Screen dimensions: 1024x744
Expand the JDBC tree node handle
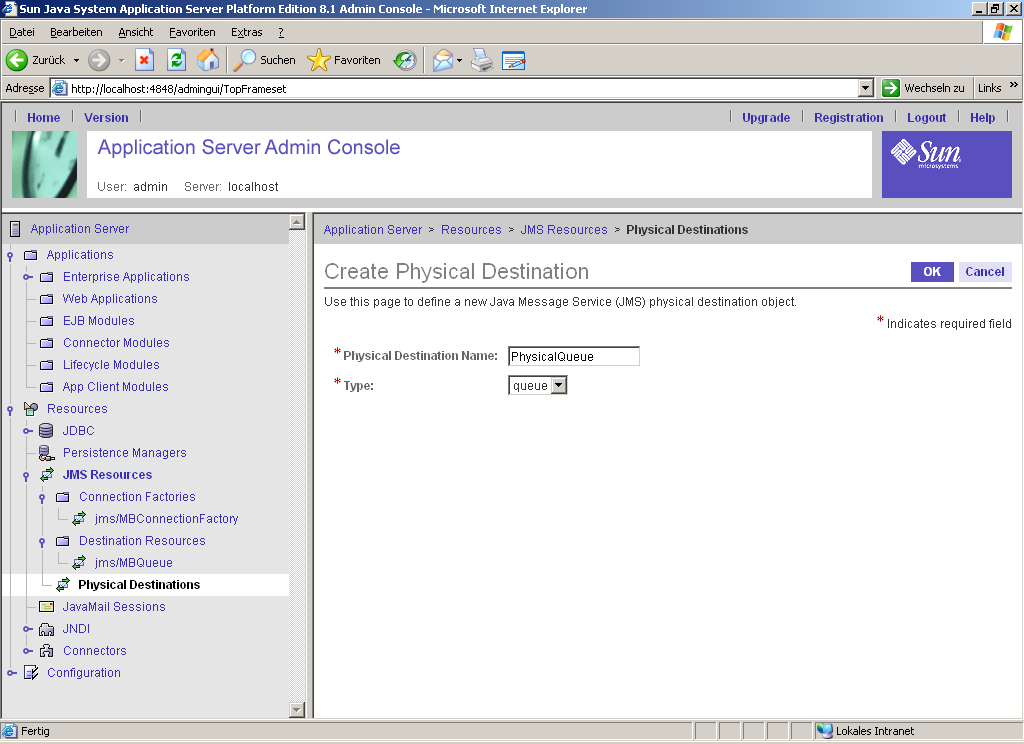tap(27, 431)
